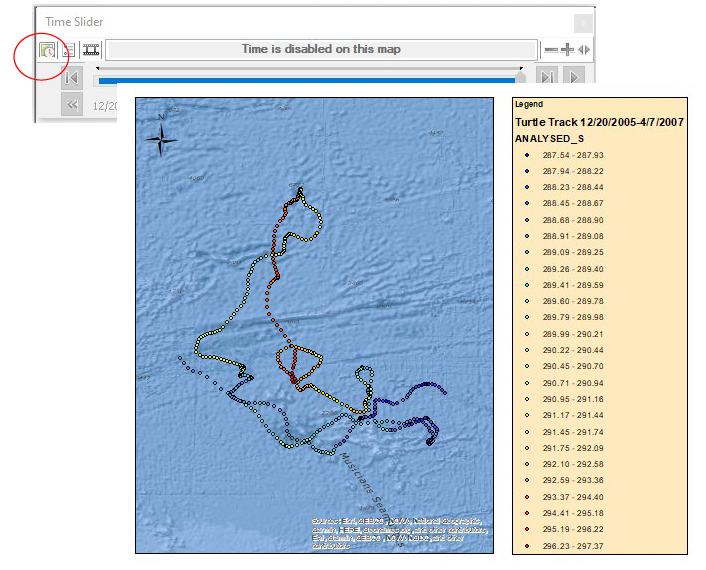Viewport: 706px width, 570px height.
Task: Click the export to video icon
Action: 92,49
